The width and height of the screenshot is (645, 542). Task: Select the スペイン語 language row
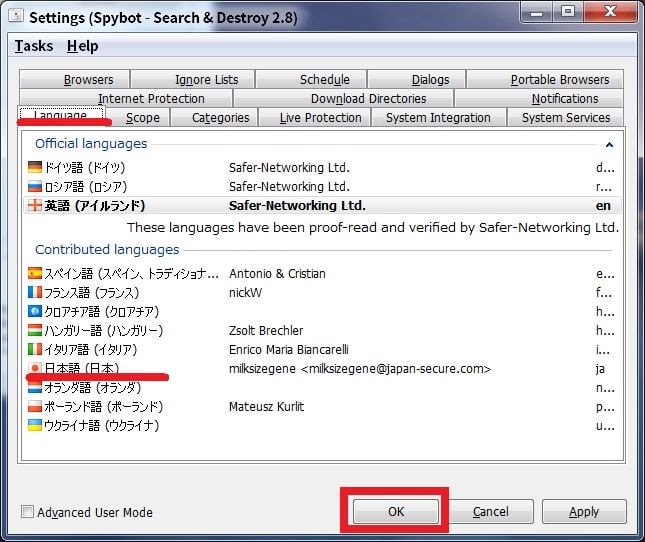(x=322, y=273)
